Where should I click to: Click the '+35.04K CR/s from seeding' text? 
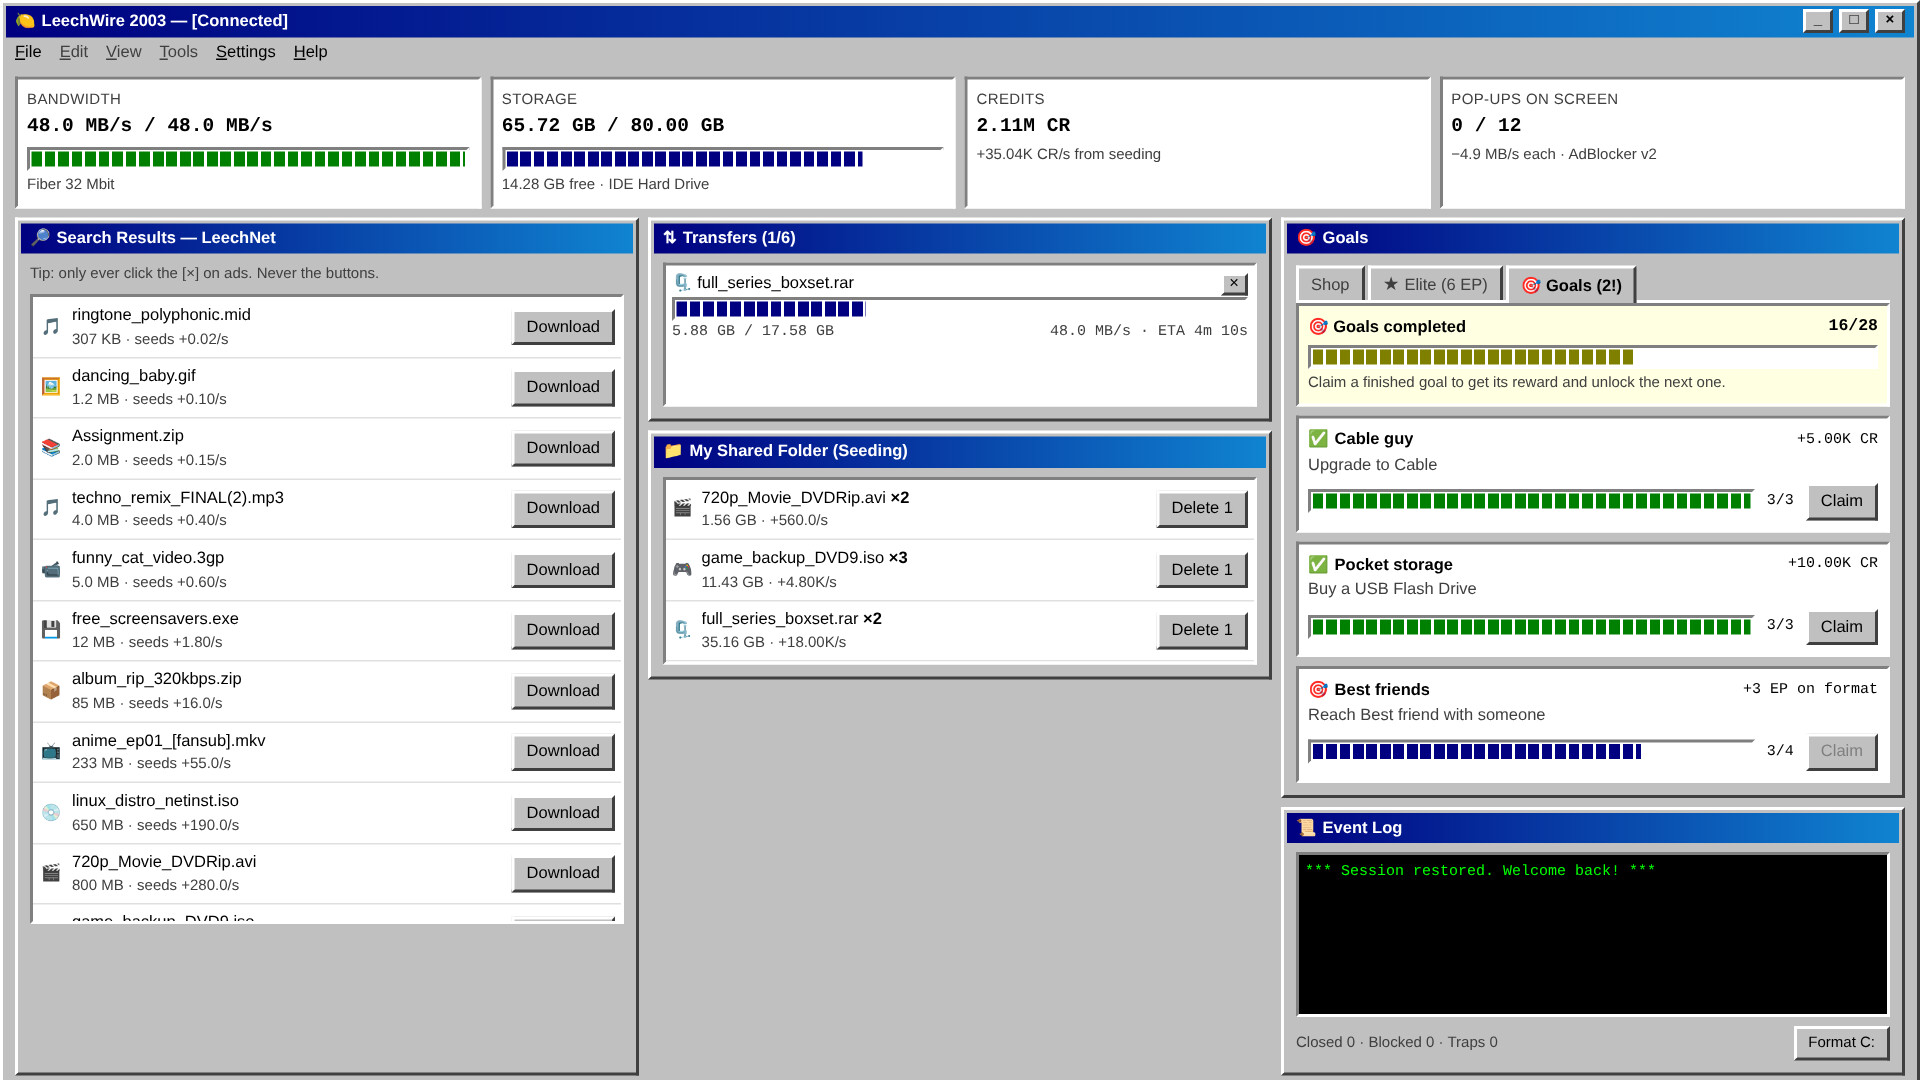pyautogui.click(x=1068, y=154)
